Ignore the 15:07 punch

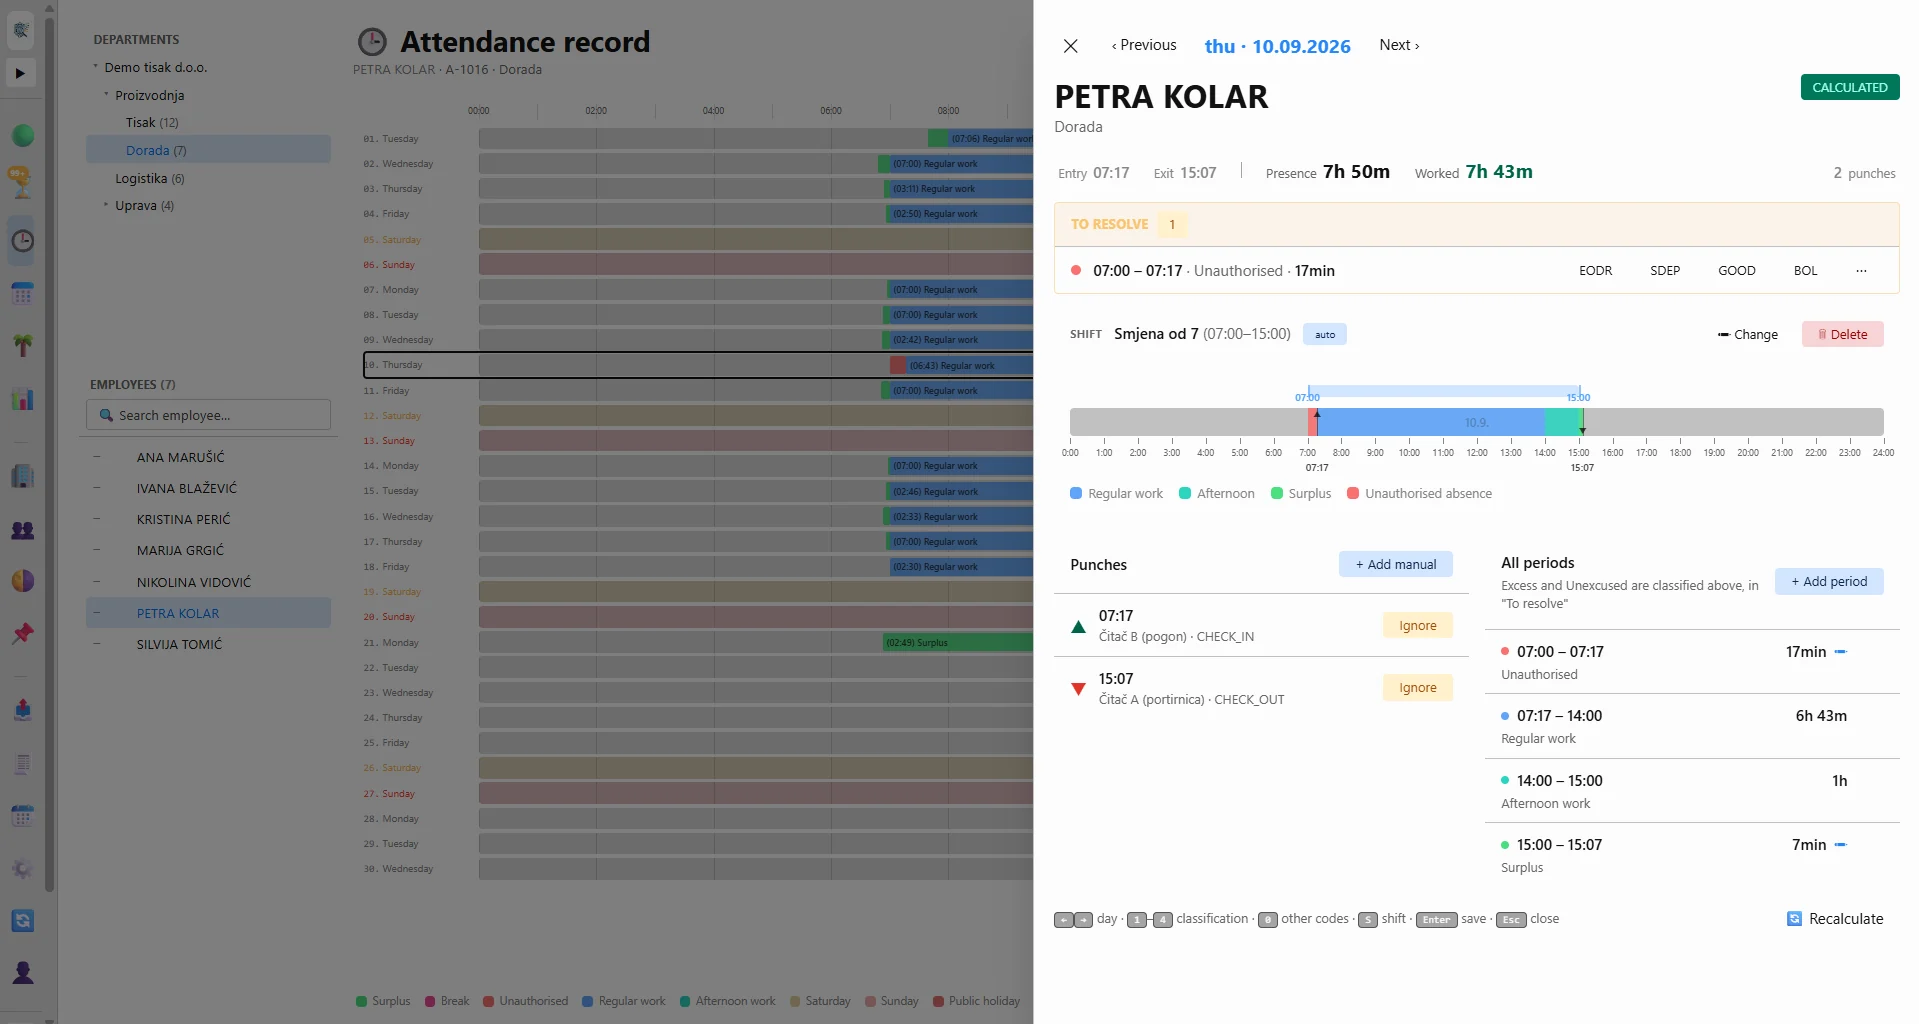coord(1417,688)
